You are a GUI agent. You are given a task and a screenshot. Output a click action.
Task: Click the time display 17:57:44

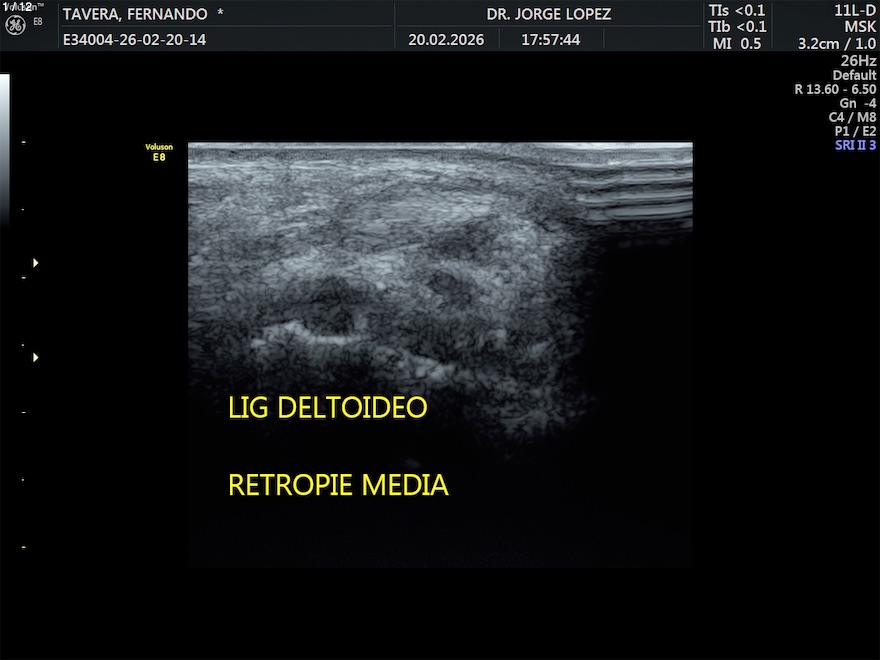point(548,41)
